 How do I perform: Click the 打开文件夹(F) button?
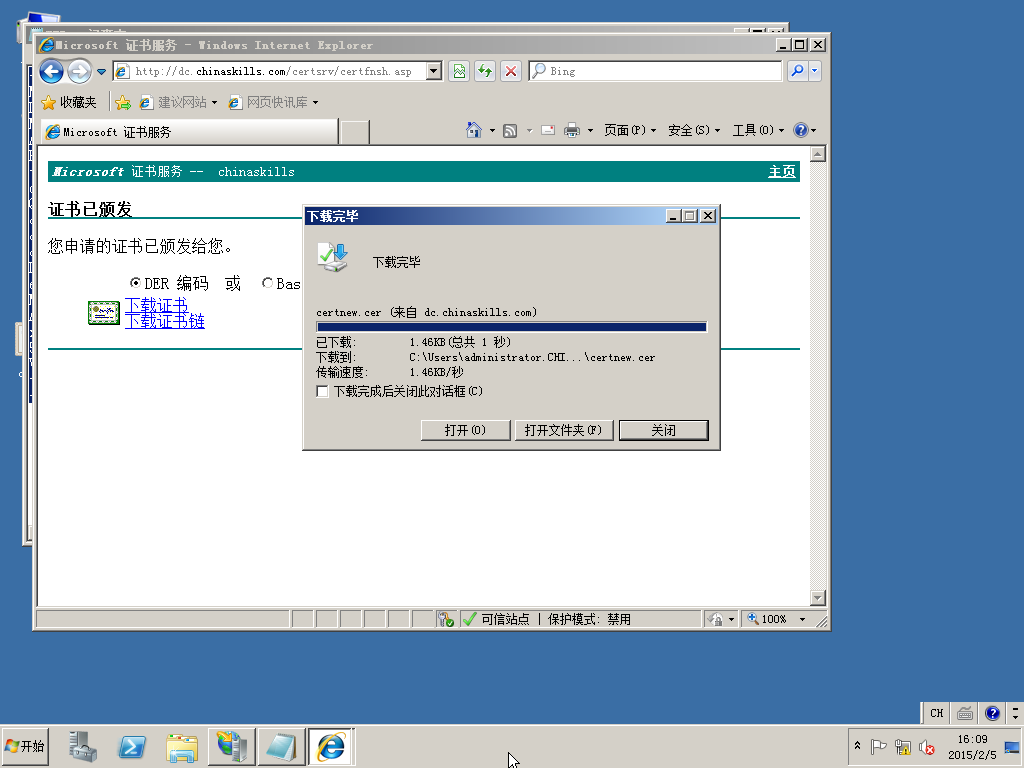coord(564,430)
